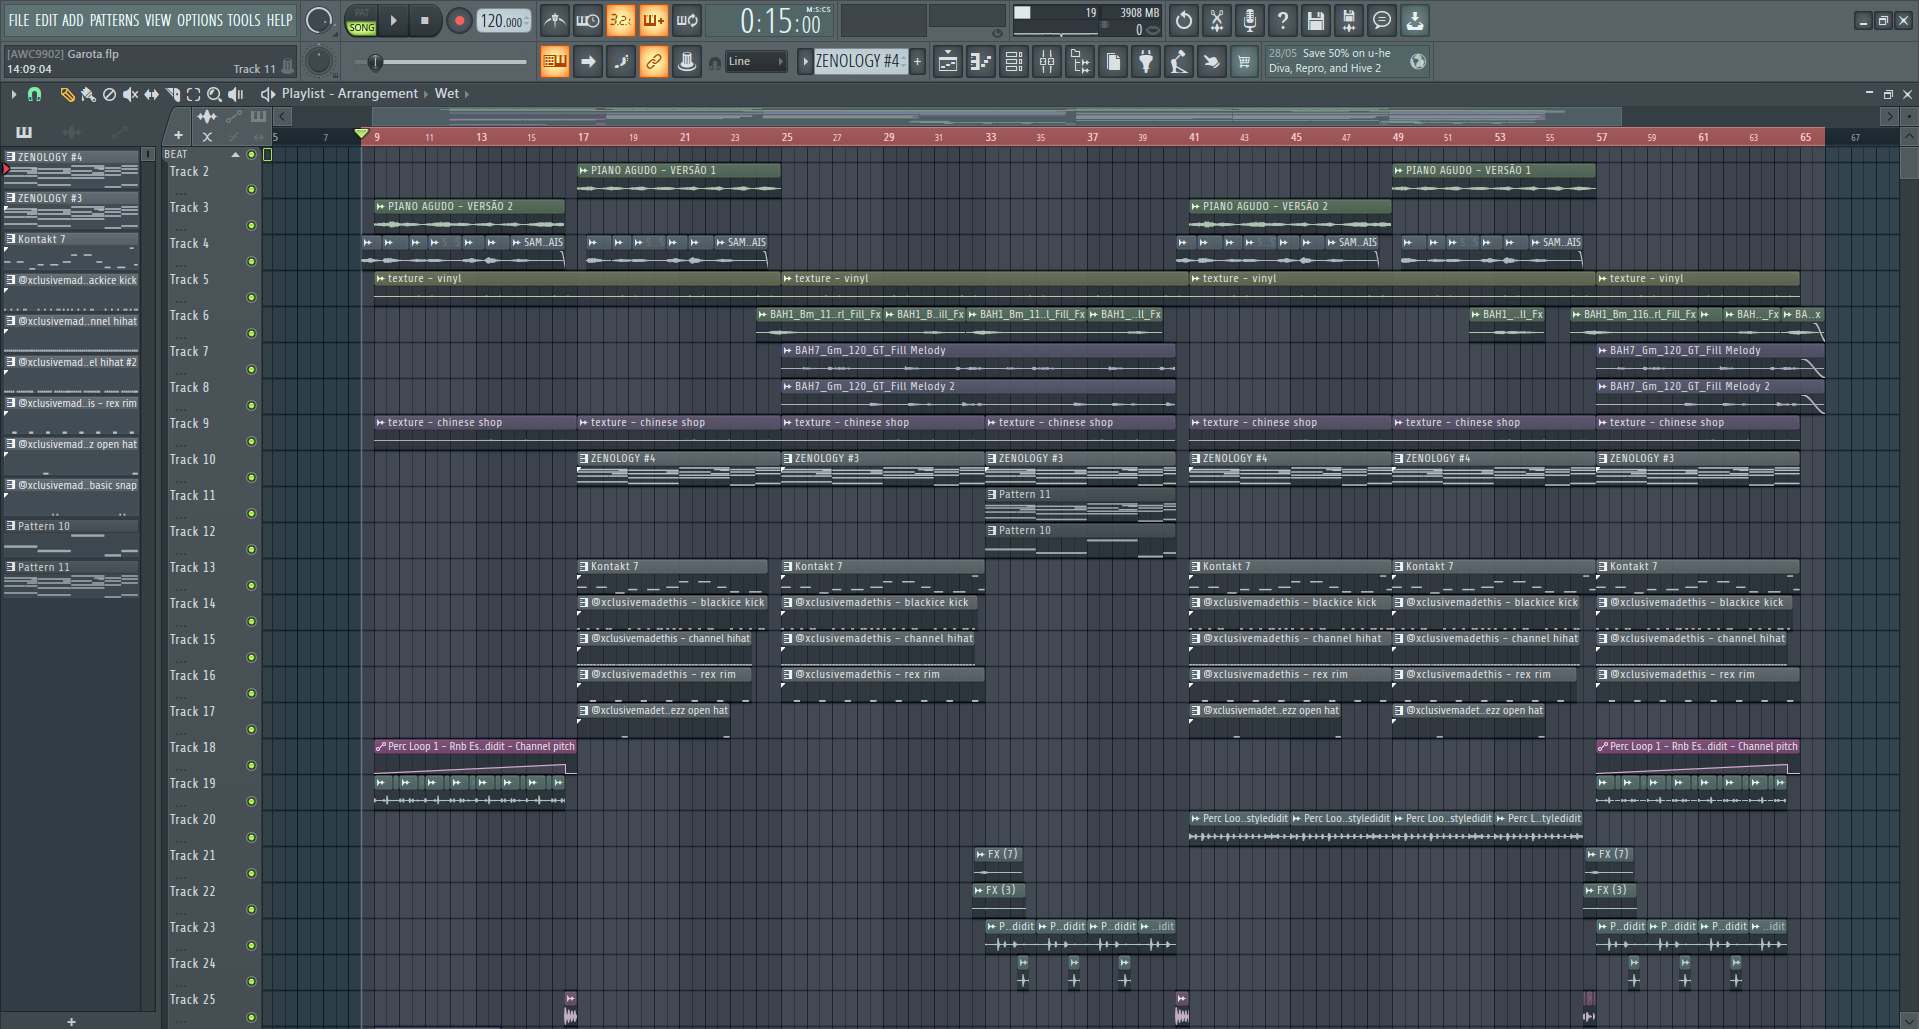Mute the BEAT track green dot
Viewport: 1919px width, 1029px height.
click(251, 155)
